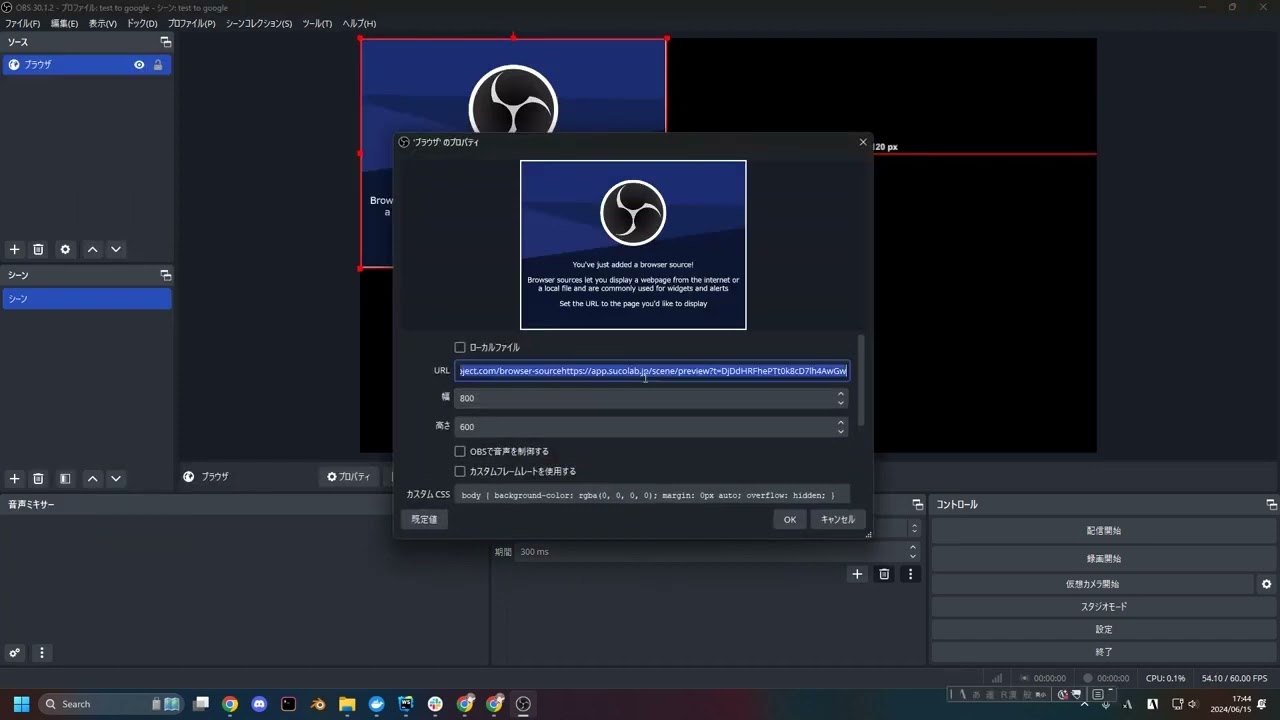The image size is (1280, 720).
Task: Decrease width 800 value with down arrow
Action: pos(841,402)
